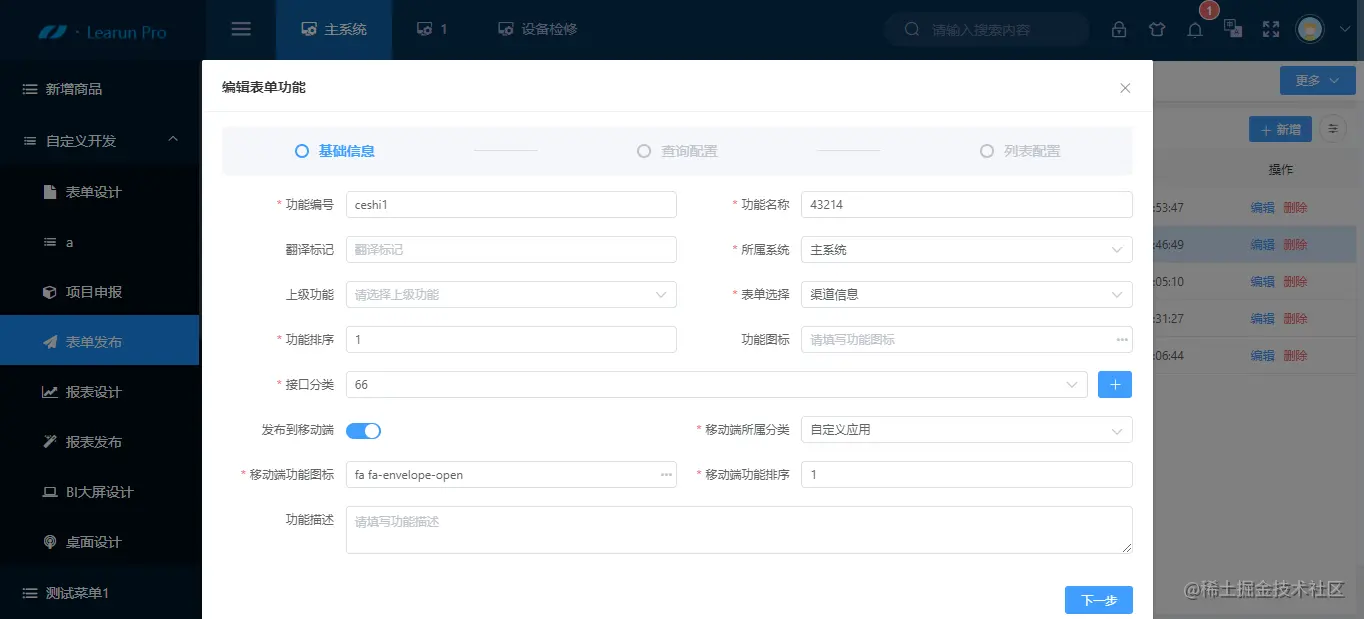1364x619 pixels.
Task: Switch language using the translation icon
Action: click(x=1233, y=29)
